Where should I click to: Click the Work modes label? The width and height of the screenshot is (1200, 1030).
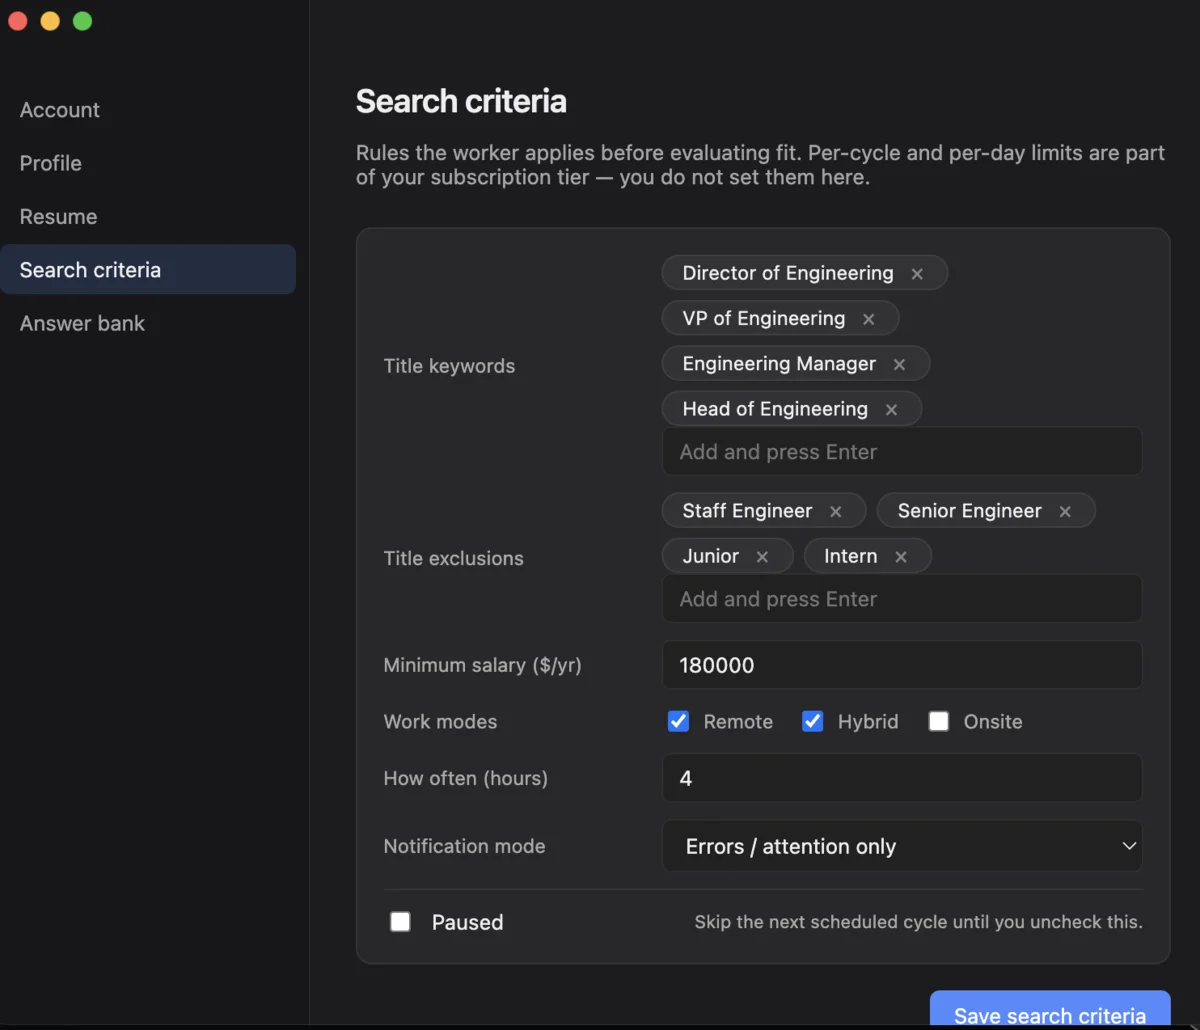click(440, 722)
